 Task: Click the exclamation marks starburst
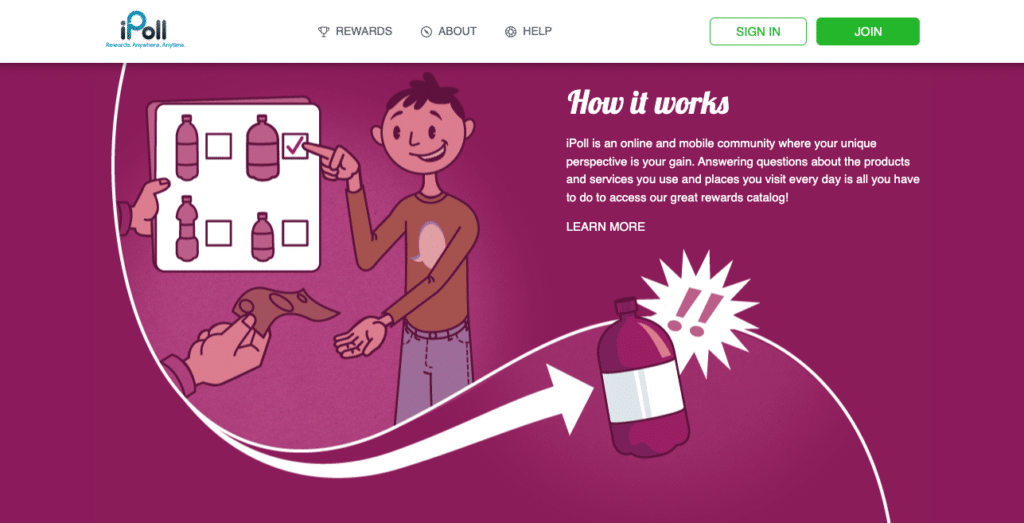[x=697, y=309]
